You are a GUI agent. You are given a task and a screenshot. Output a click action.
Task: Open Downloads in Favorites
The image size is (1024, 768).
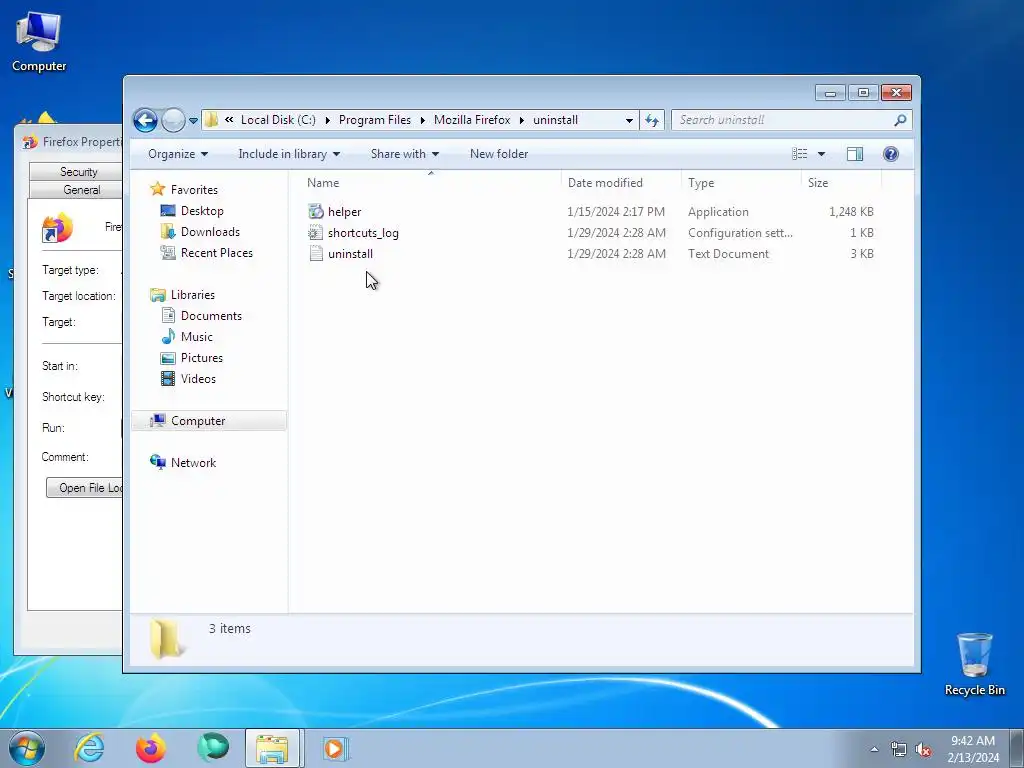pos(210,232)
